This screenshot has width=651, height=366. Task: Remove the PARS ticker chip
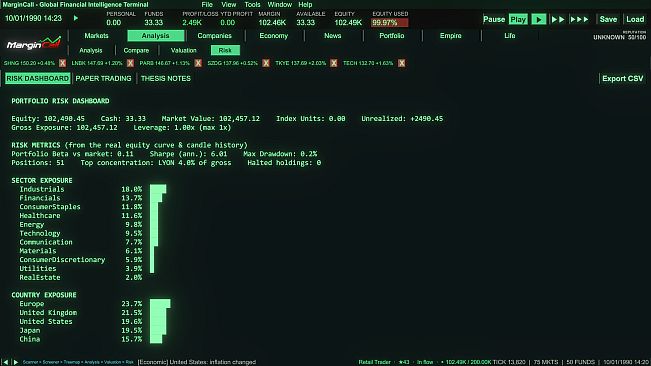coord(198,63)
